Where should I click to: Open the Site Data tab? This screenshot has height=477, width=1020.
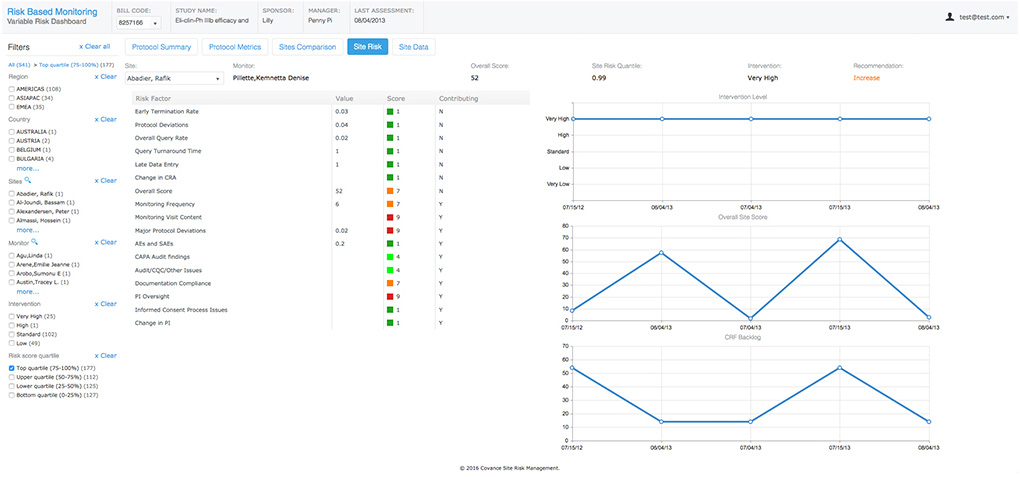414,47
